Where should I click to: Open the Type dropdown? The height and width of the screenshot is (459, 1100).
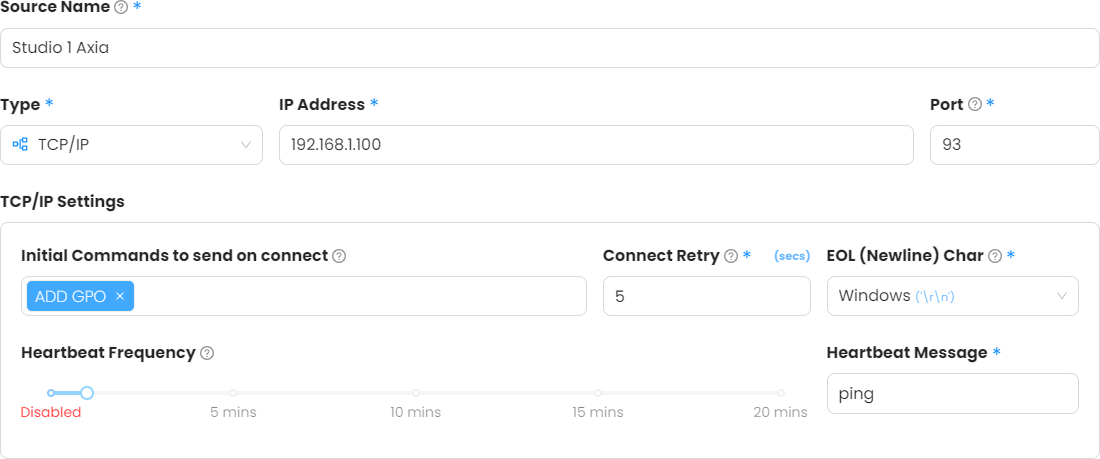point(131,145)
